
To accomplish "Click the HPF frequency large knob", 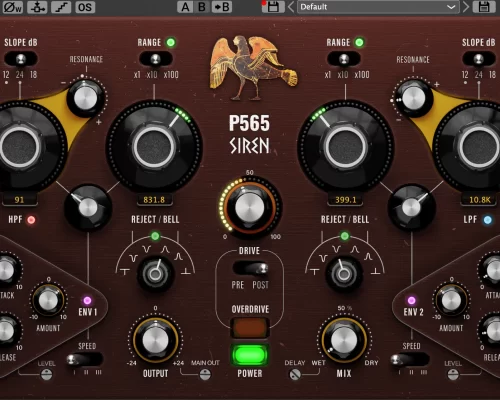I will tap(20, 147).
